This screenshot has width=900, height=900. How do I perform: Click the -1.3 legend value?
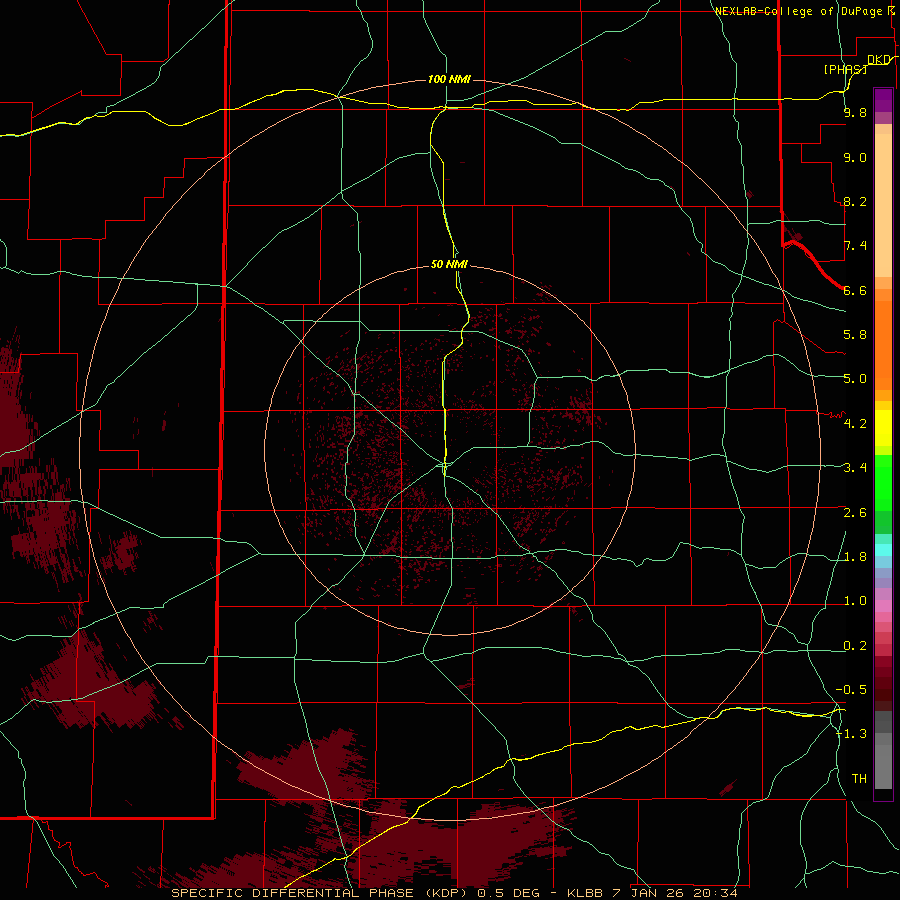click(x=851, y=734)
